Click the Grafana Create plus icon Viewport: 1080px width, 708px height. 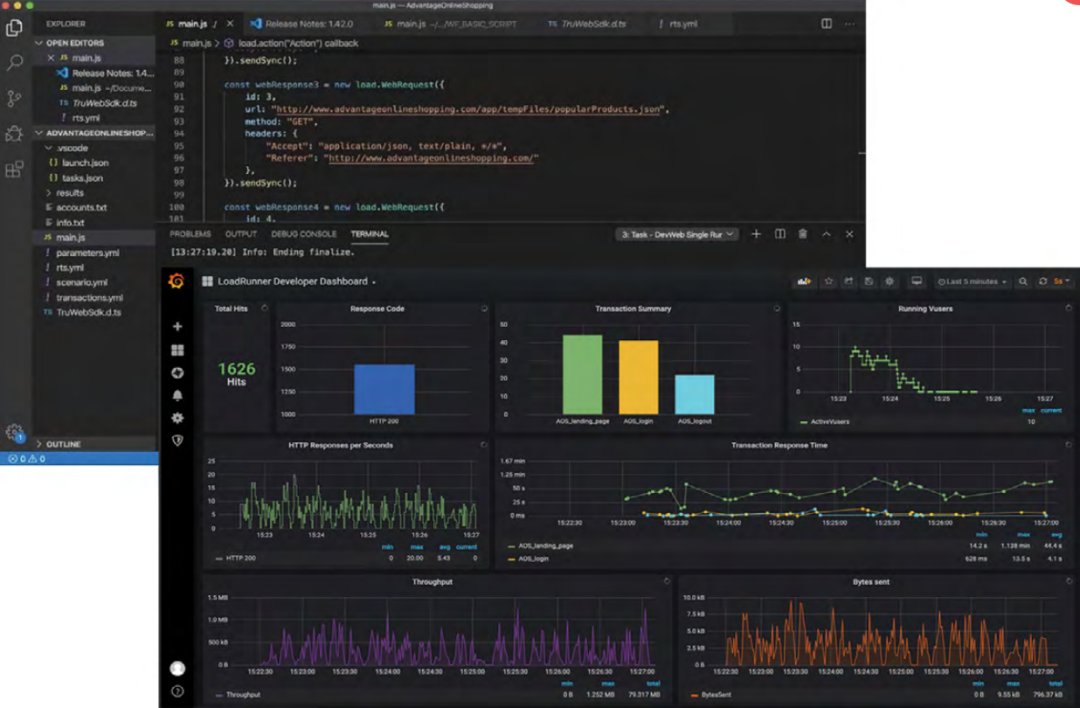point(177,326)
